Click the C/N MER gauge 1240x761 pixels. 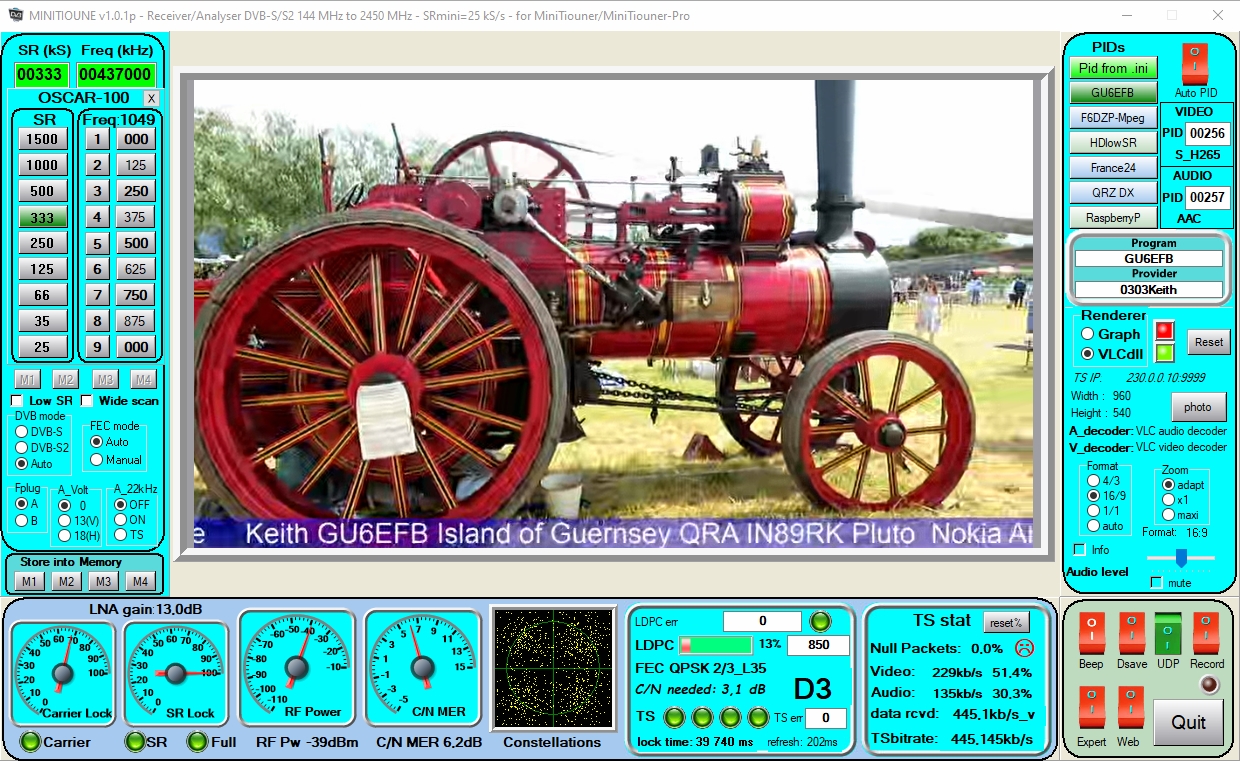tap(423, 667)
